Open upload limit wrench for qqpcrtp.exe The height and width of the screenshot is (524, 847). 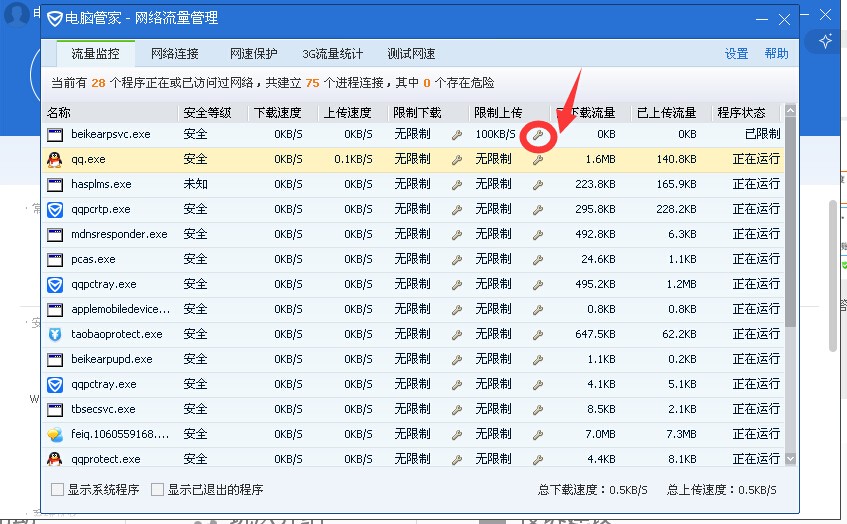click(537, 210)
